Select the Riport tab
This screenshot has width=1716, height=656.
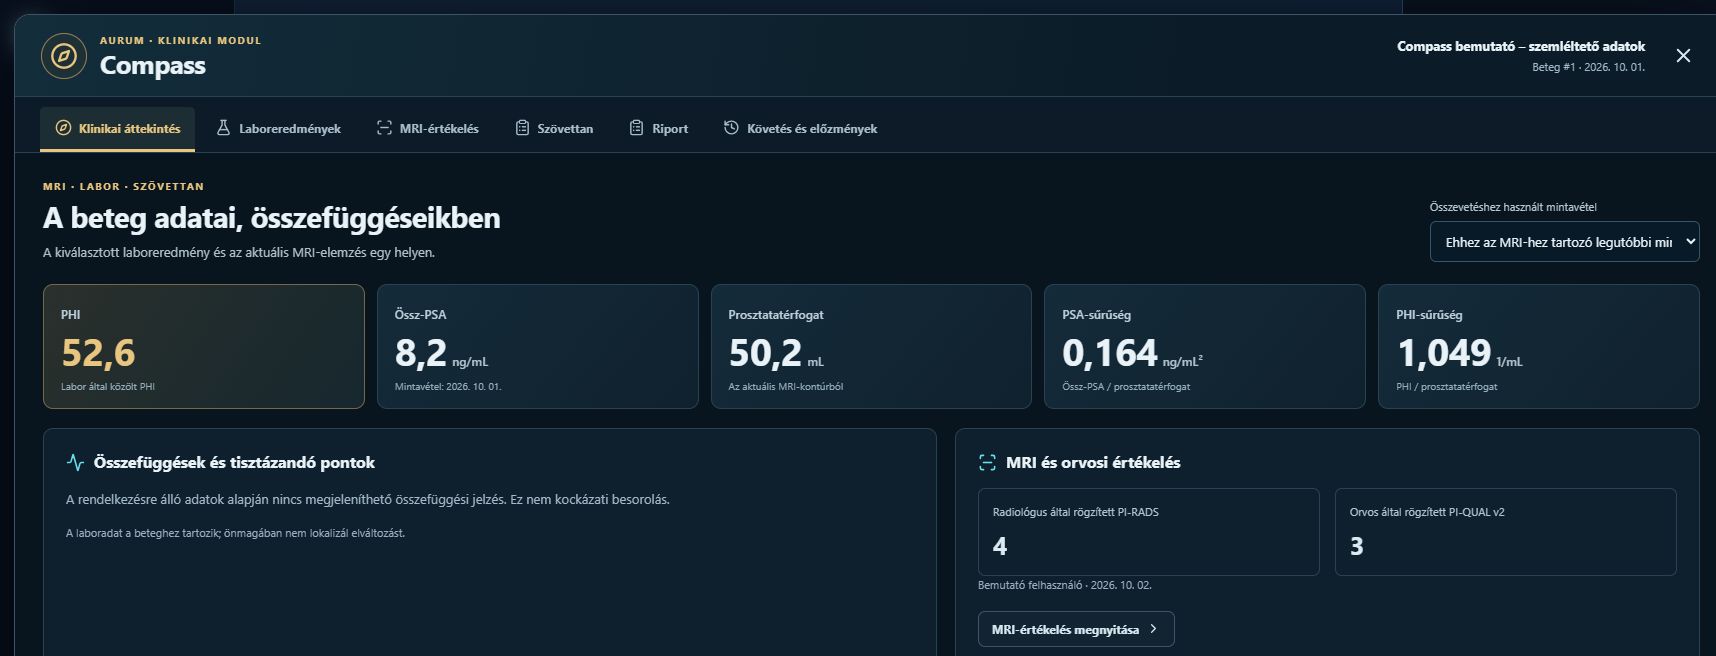pyautogui.click(x=659, y=129)
